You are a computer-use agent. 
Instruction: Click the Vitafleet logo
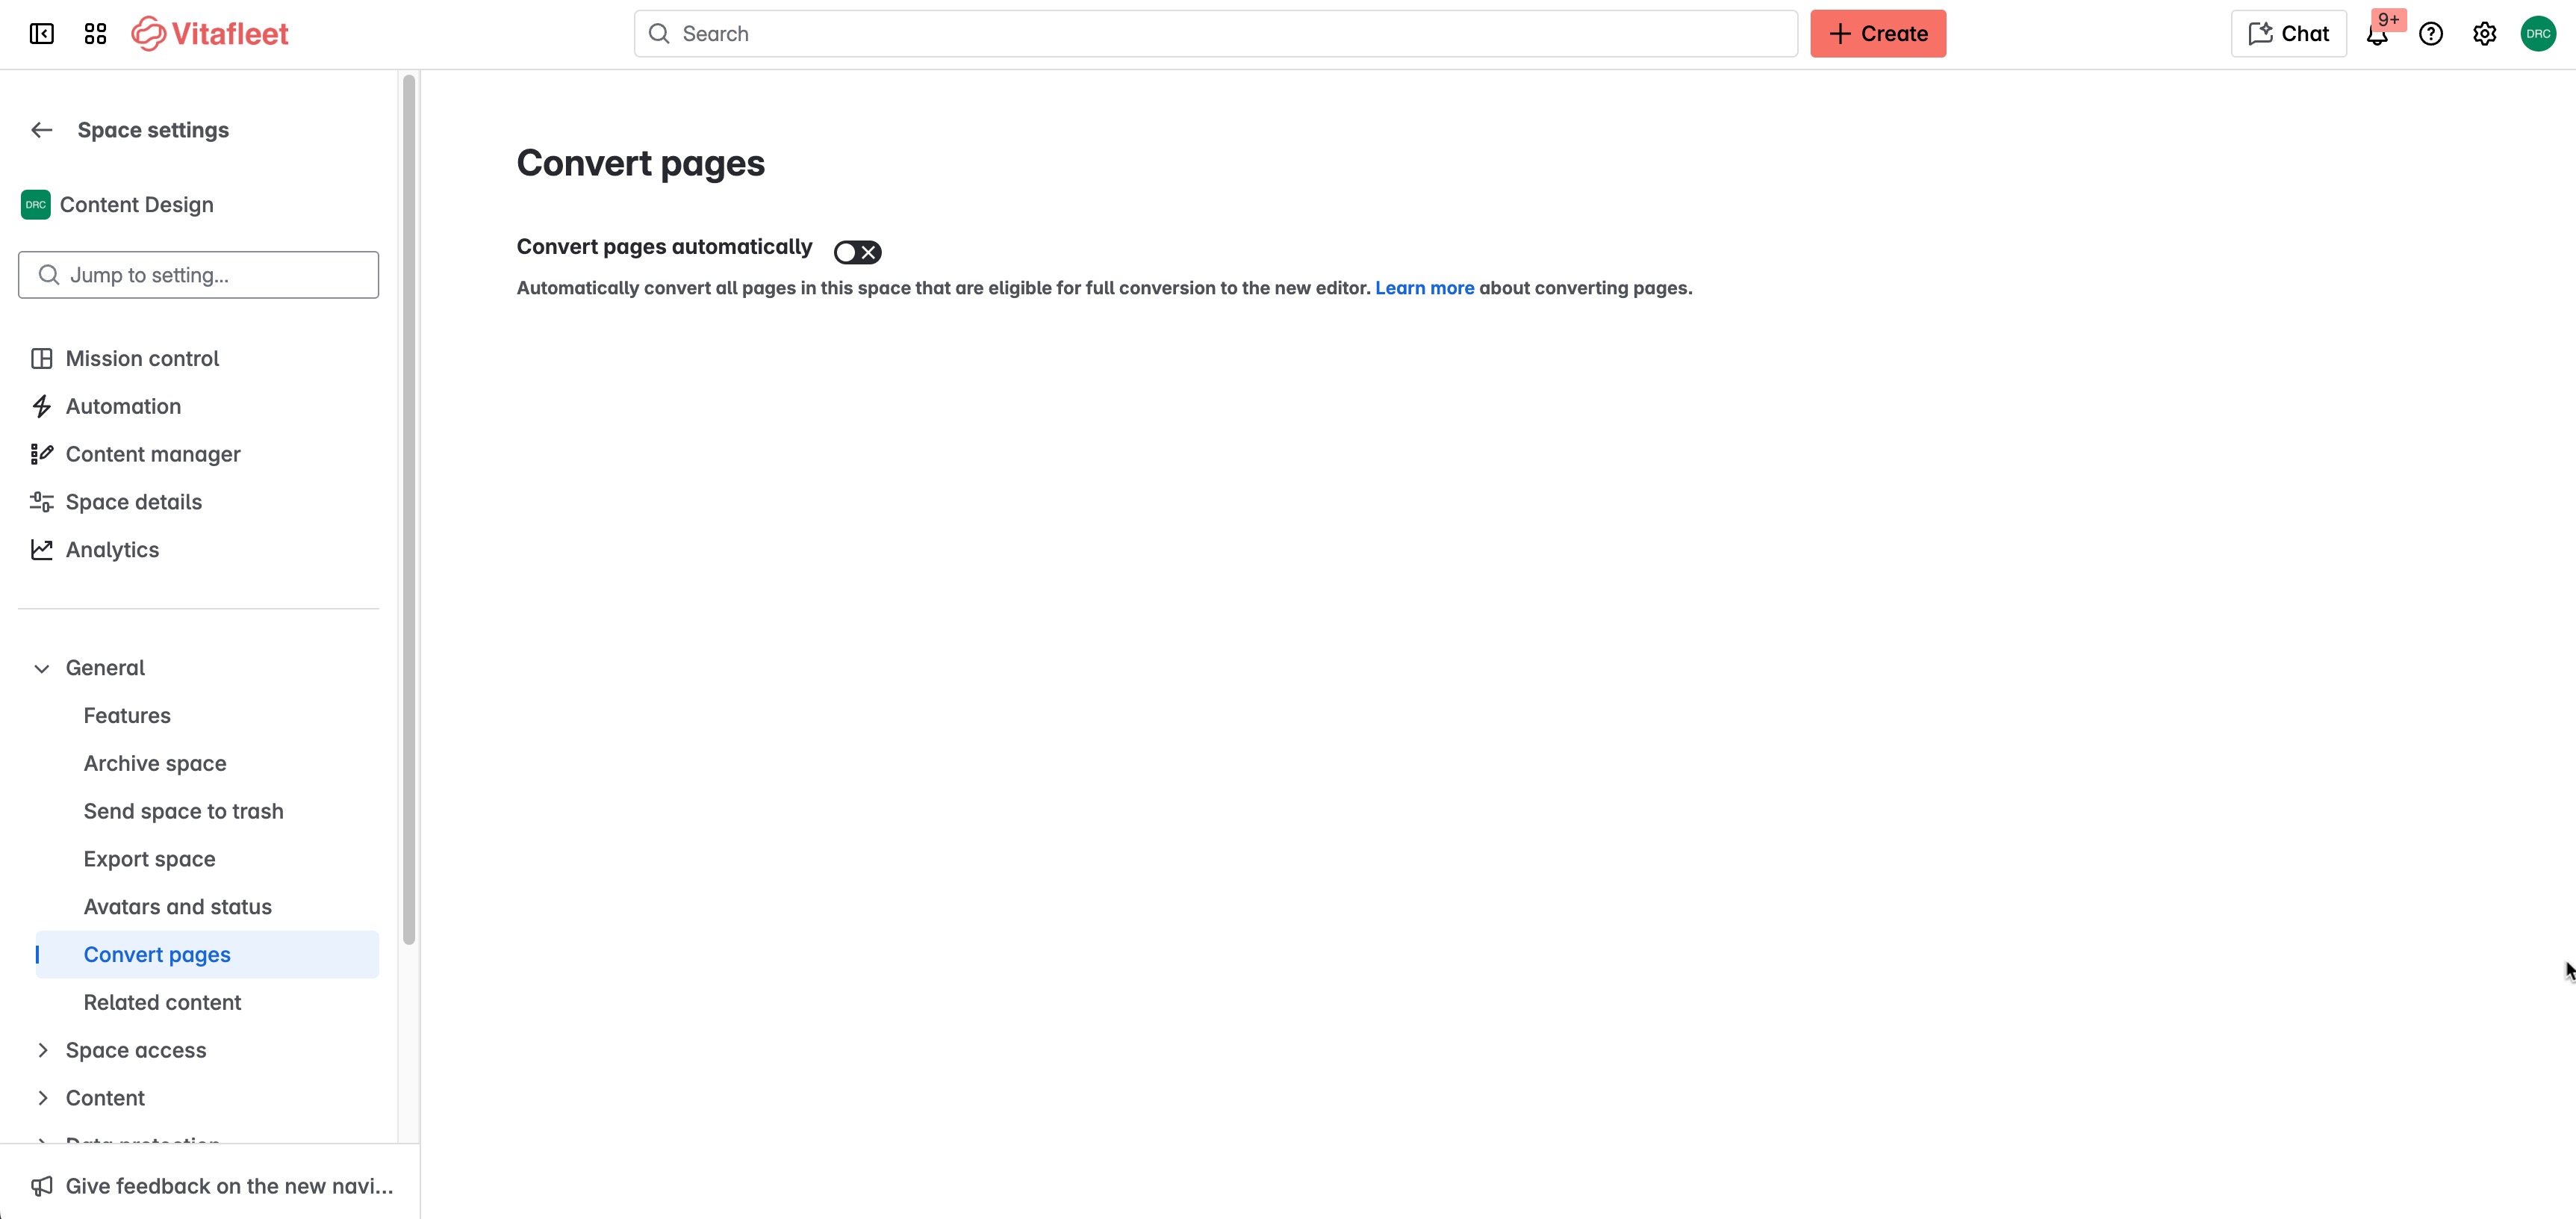tap(210, 34)
